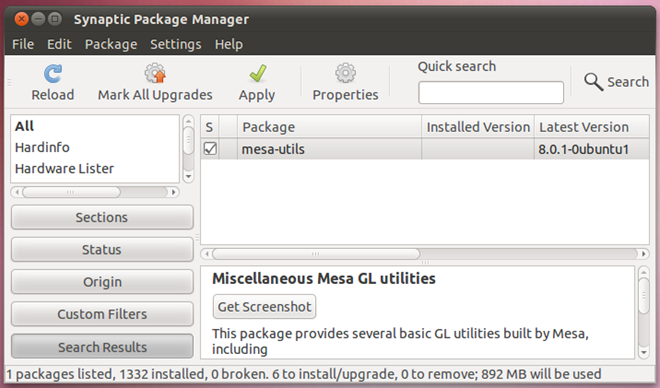The height and width of the screenshot is (388, 660).
Task: Click filter list scrollbar up arrow
Action: tap(189, 121)
